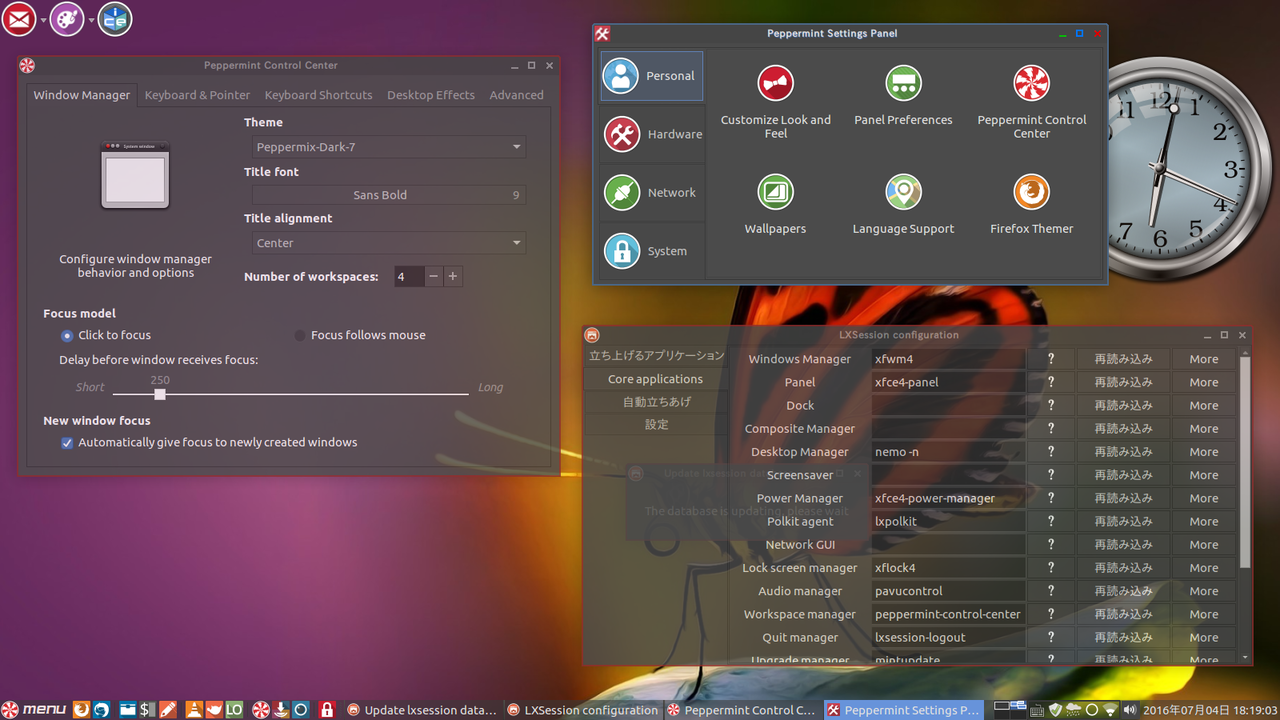Image resolution: width=1280 pixels, height=720 pixels.
Task: Click the ? help for Desktop Manager
Action: (1051, 452)
